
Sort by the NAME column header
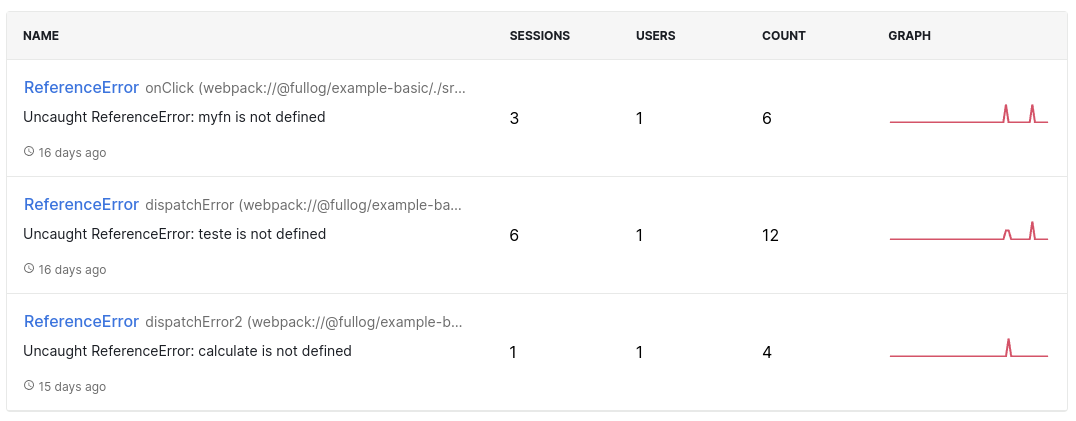tap(41, 36)
